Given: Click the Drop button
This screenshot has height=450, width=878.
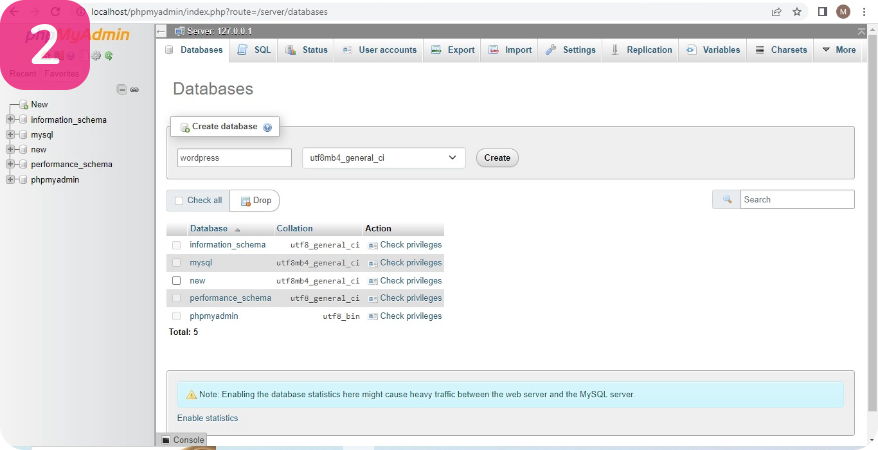Looking at the screenshot, I should click(x=256, y=200).
